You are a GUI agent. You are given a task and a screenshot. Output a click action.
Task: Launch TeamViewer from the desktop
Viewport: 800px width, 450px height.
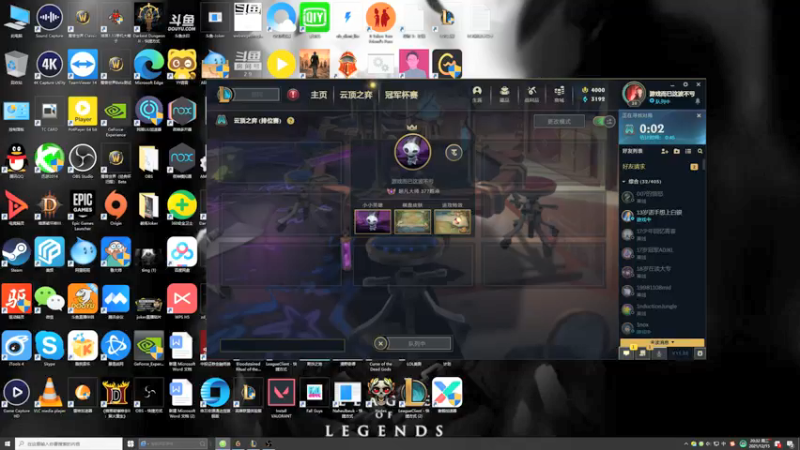point(83,67)
